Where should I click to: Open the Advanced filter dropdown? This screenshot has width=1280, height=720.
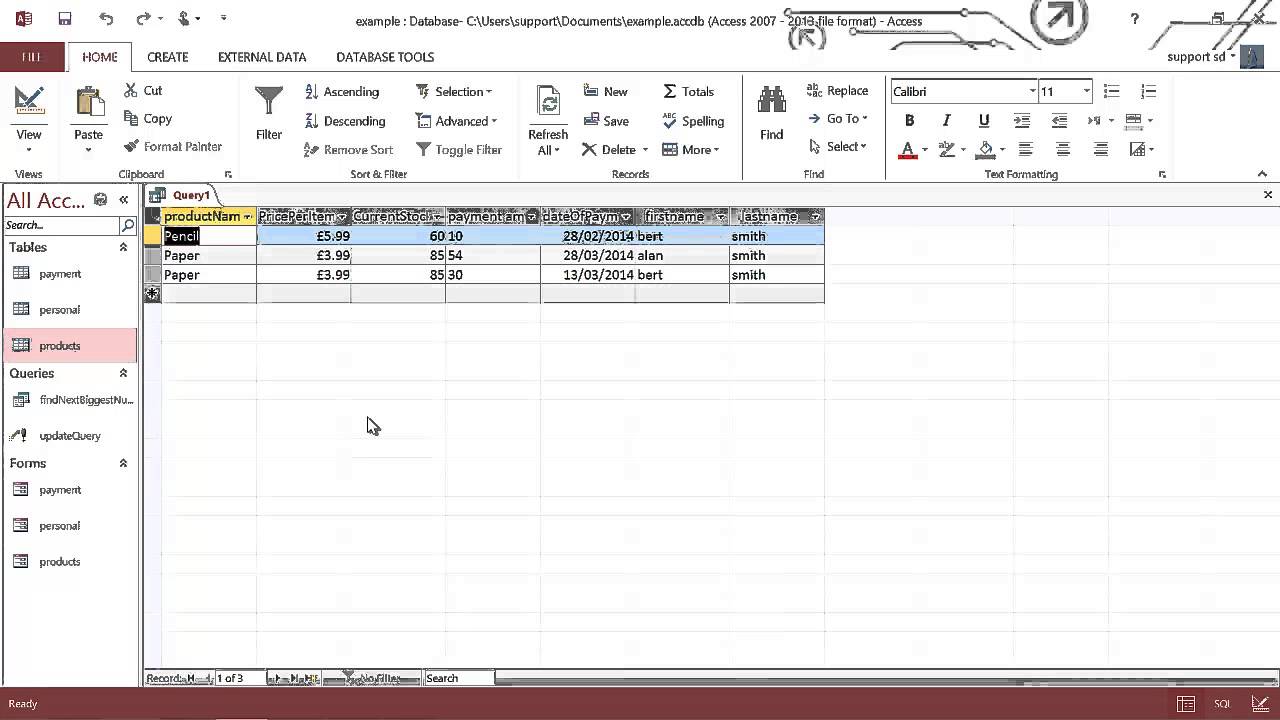(x=456, y=121)
